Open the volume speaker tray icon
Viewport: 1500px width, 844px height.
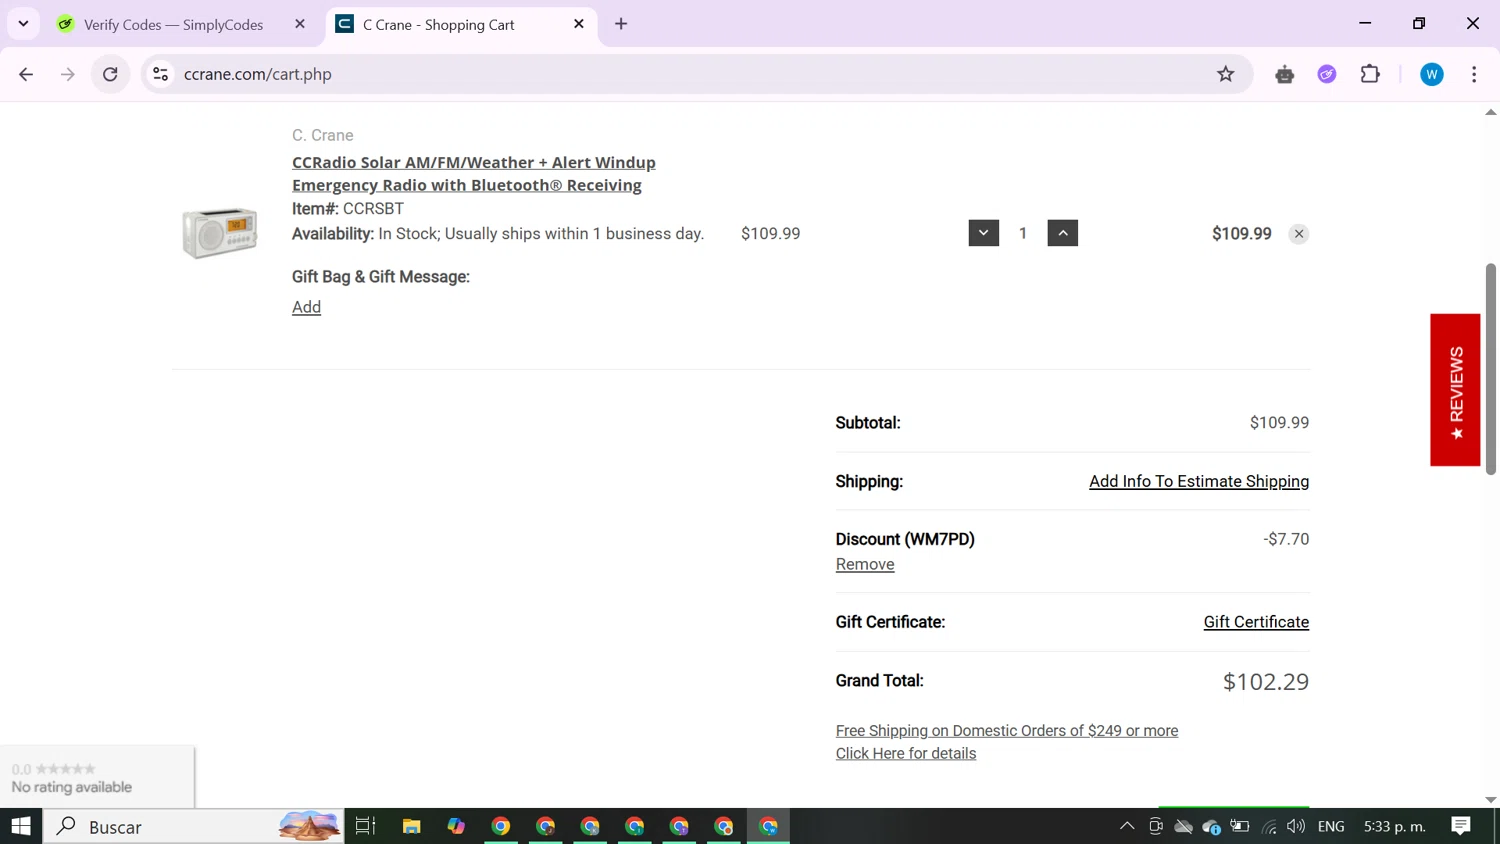[x=1296, y=826]
